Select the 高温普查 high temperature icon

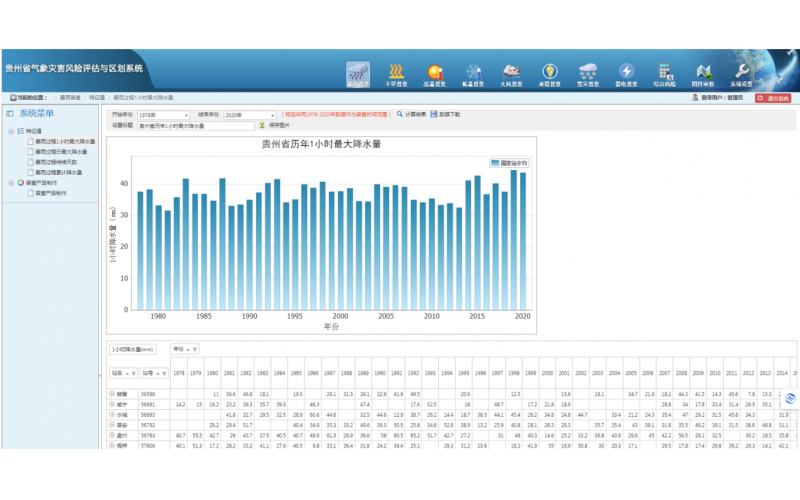tap(434, 73)
